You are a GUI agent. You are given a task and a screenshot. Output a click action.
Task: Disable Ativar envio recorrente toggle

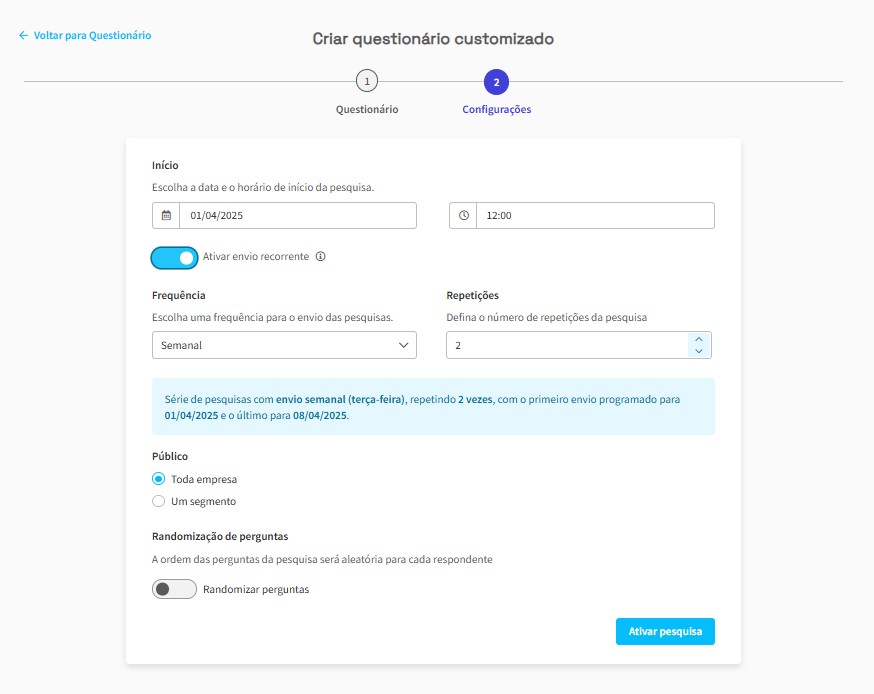174,258
